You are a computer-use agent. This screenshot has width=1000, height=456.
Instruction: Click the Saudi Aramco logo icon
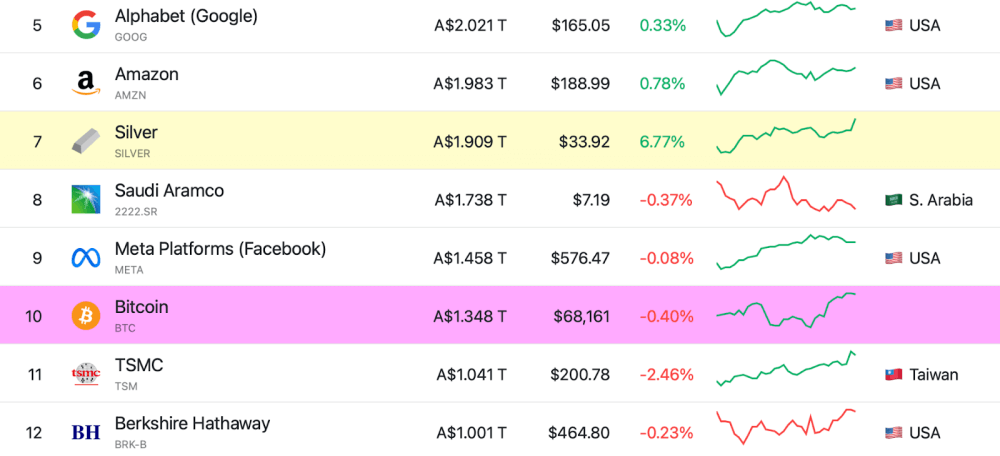point(86,199)
